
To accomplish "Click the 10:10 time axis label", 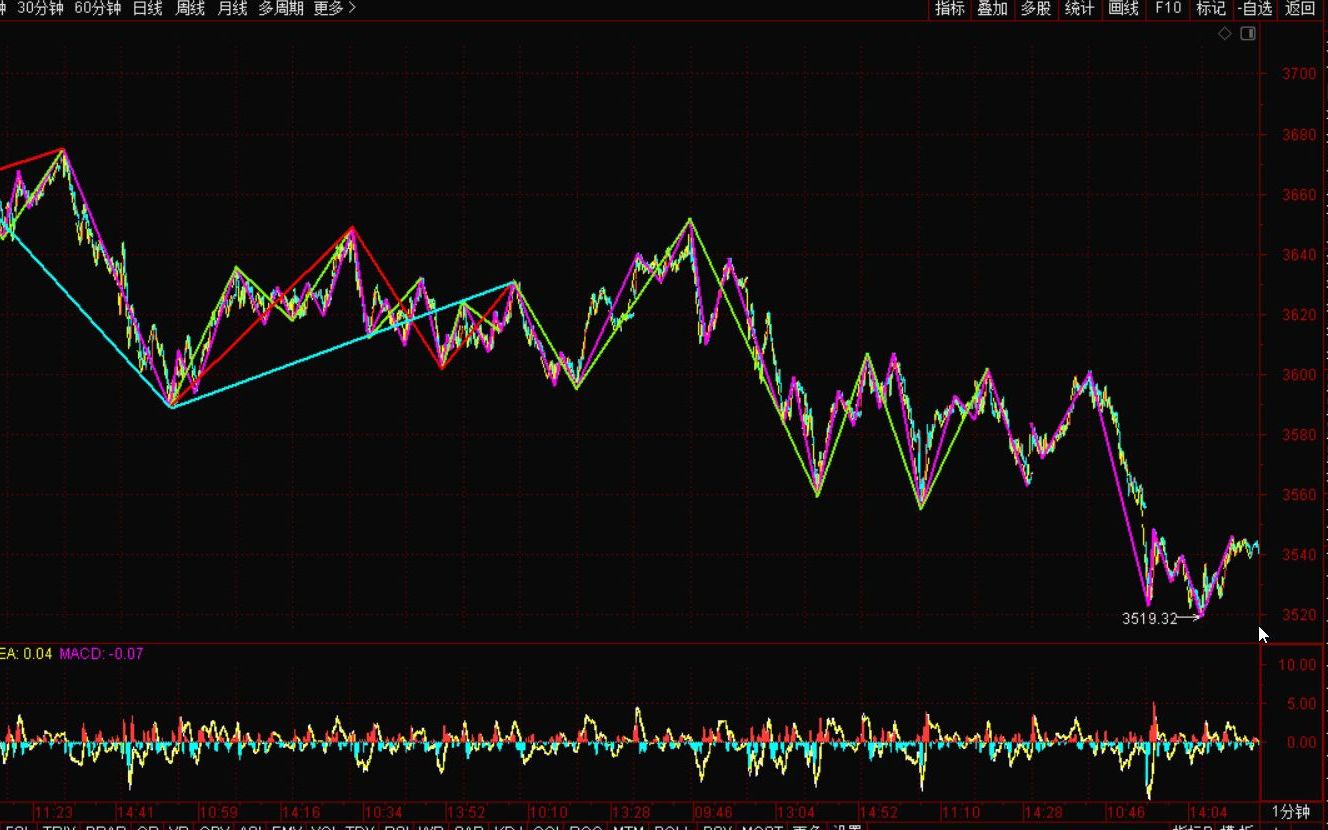I will pos(548,812).
